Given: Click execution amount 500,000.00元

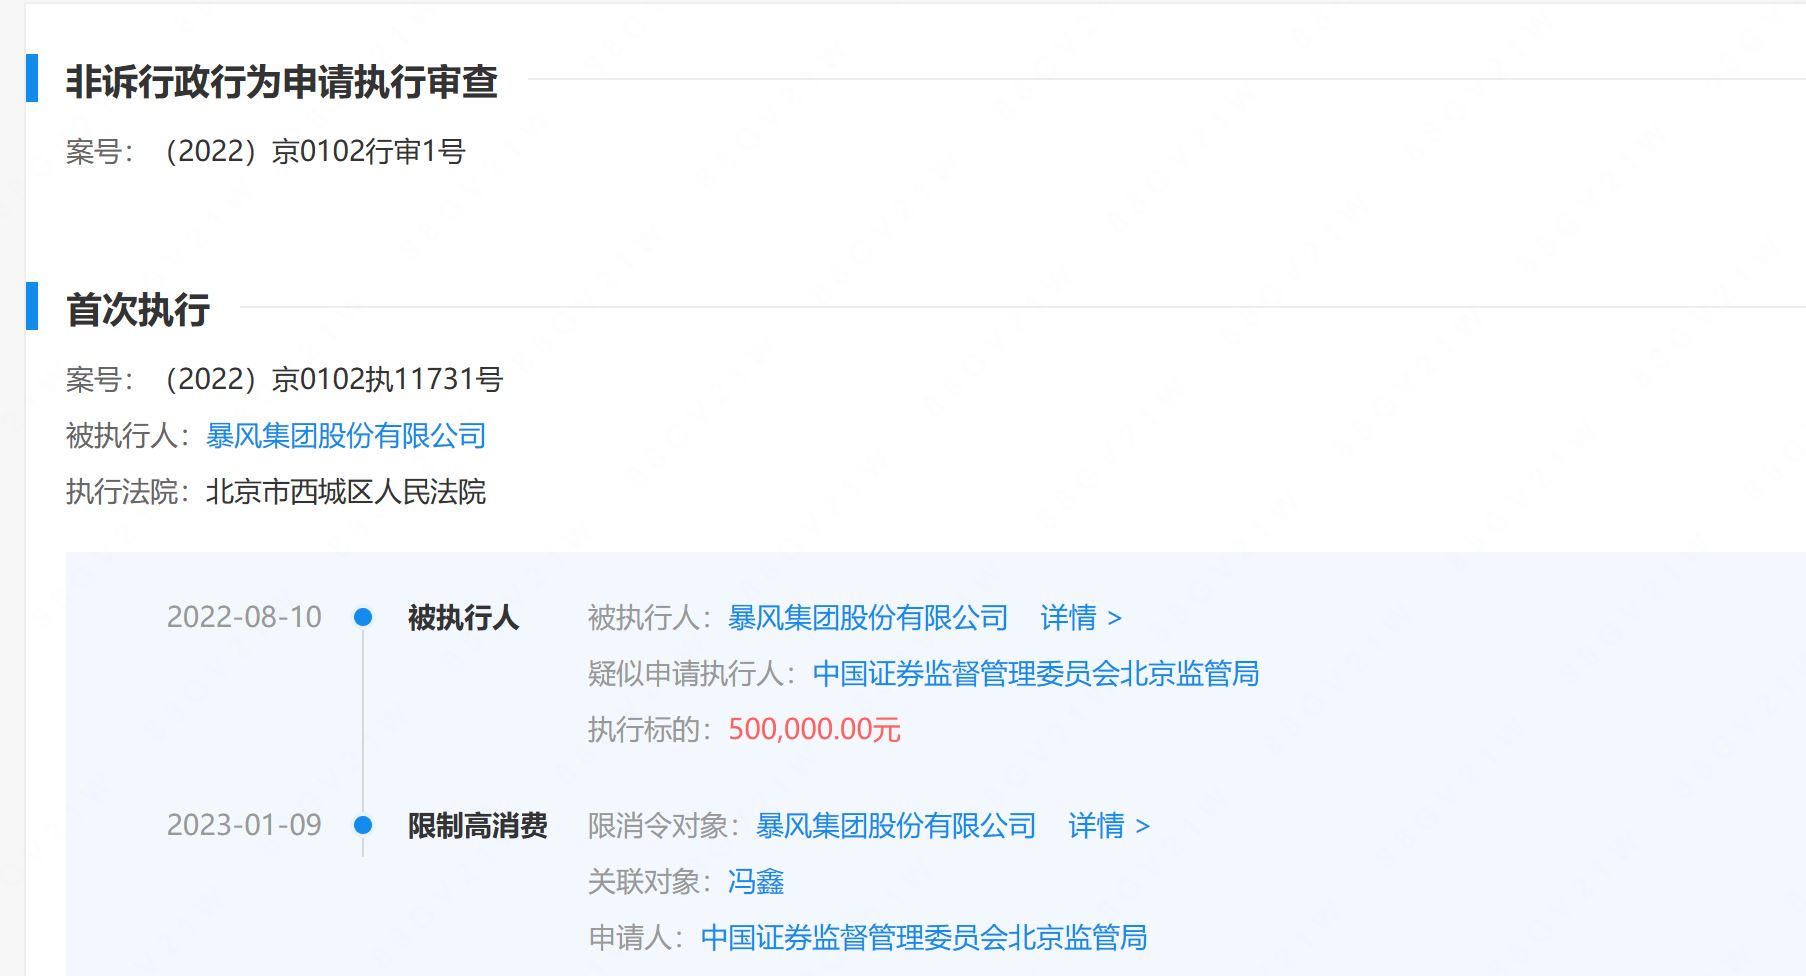Looking at the screenshot, I should tap(814, 730).
